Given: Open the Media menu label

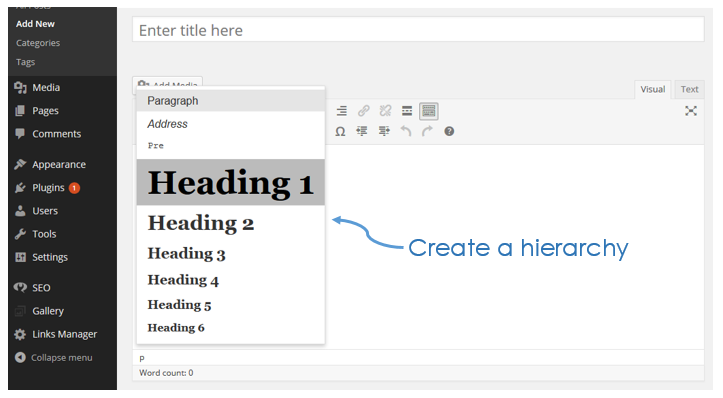Looking at the screenshot, I should [x=46, y=88].
